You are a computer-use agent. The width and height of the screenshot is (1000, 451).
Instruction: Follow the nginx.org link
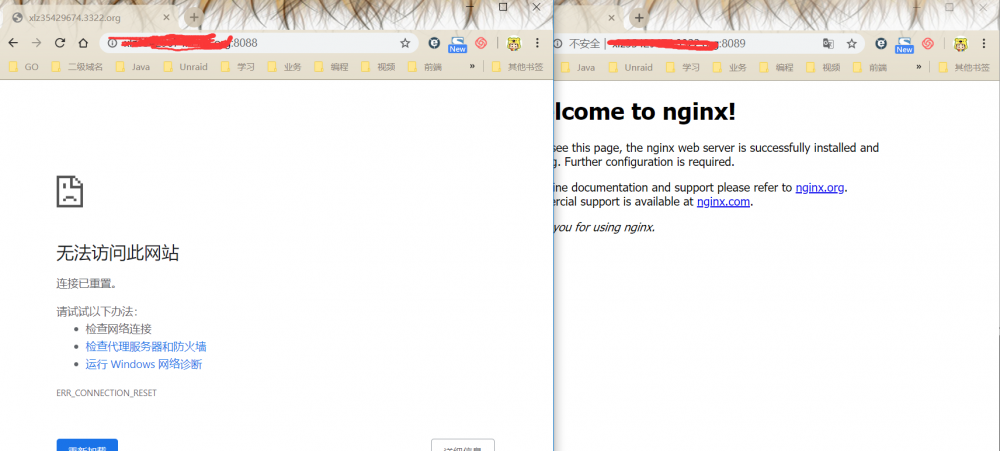820,188
